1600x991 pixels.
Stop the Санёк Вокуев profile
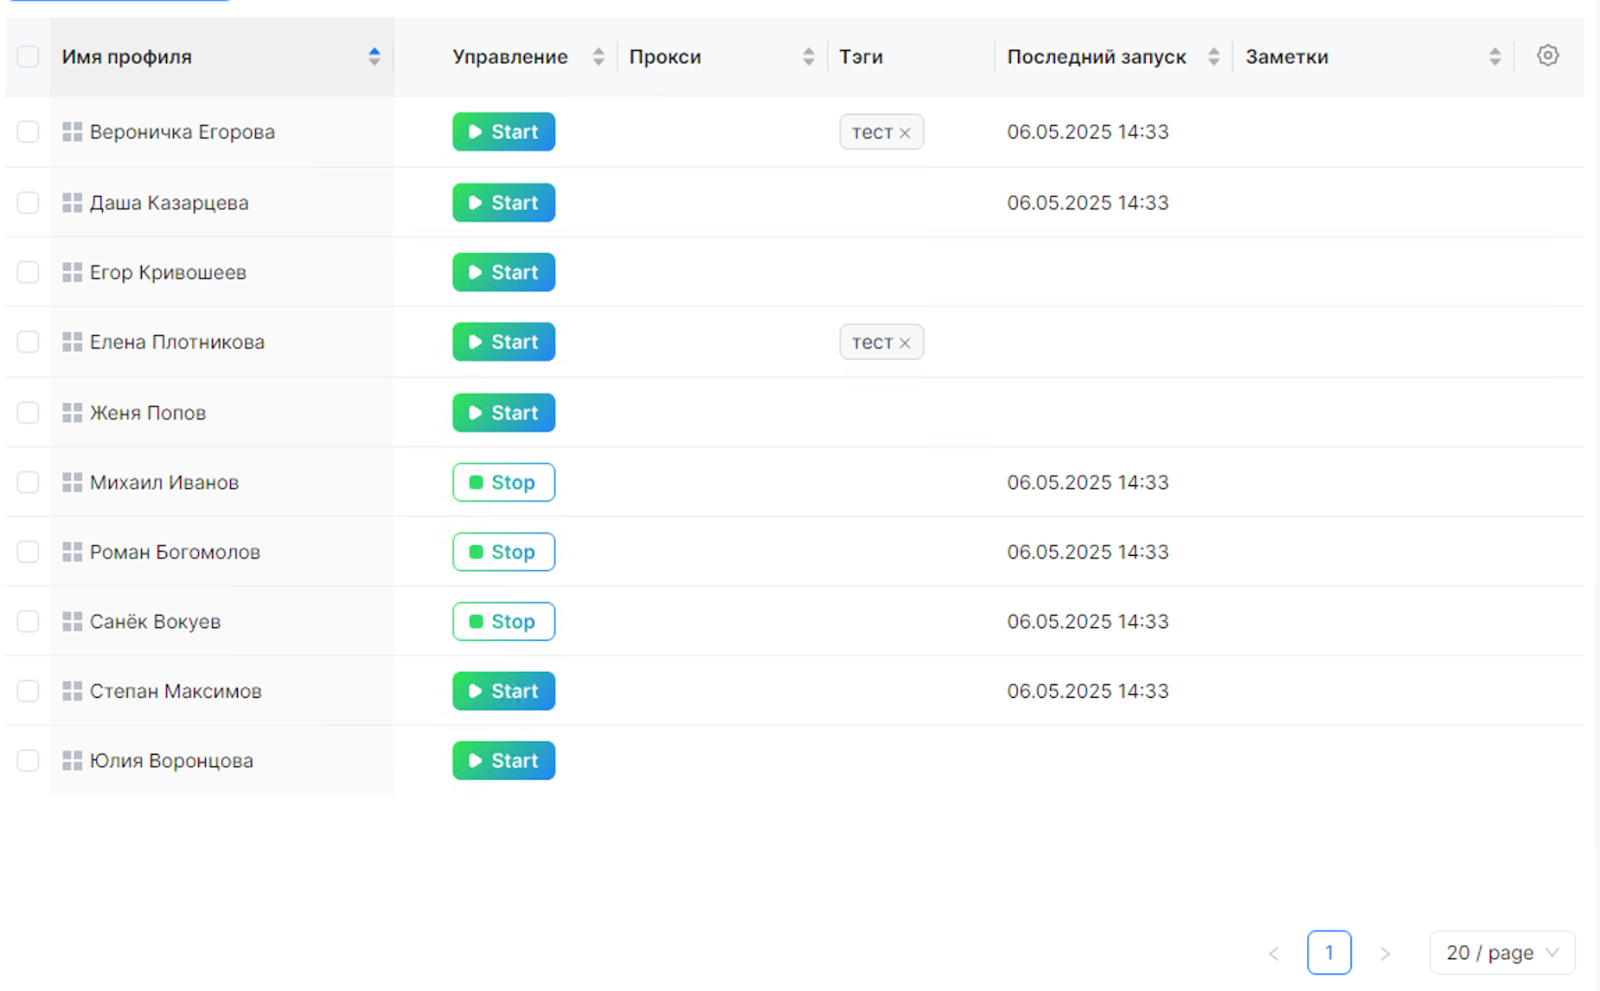504,621
